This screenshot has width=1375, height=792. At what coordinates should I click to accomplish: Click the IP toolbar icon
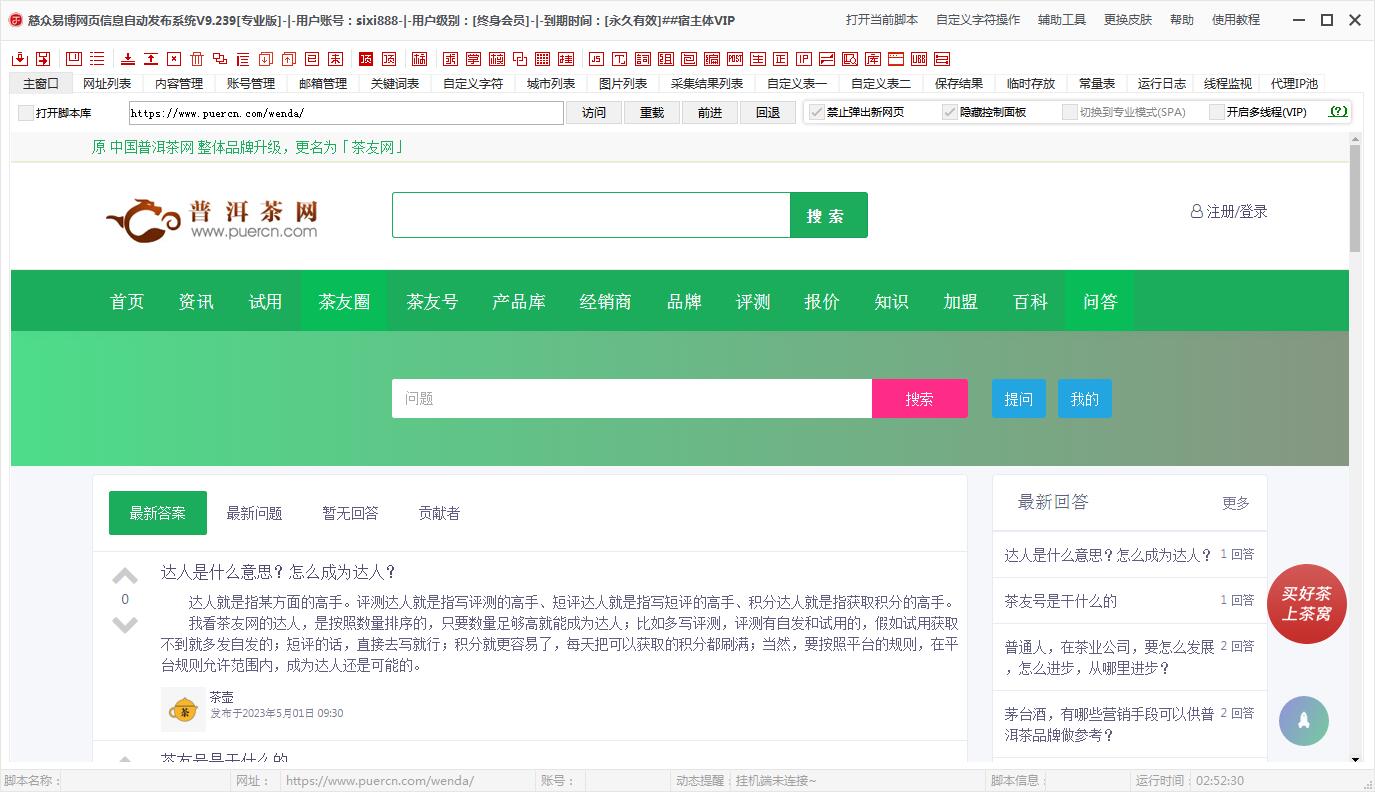point(803,59)
